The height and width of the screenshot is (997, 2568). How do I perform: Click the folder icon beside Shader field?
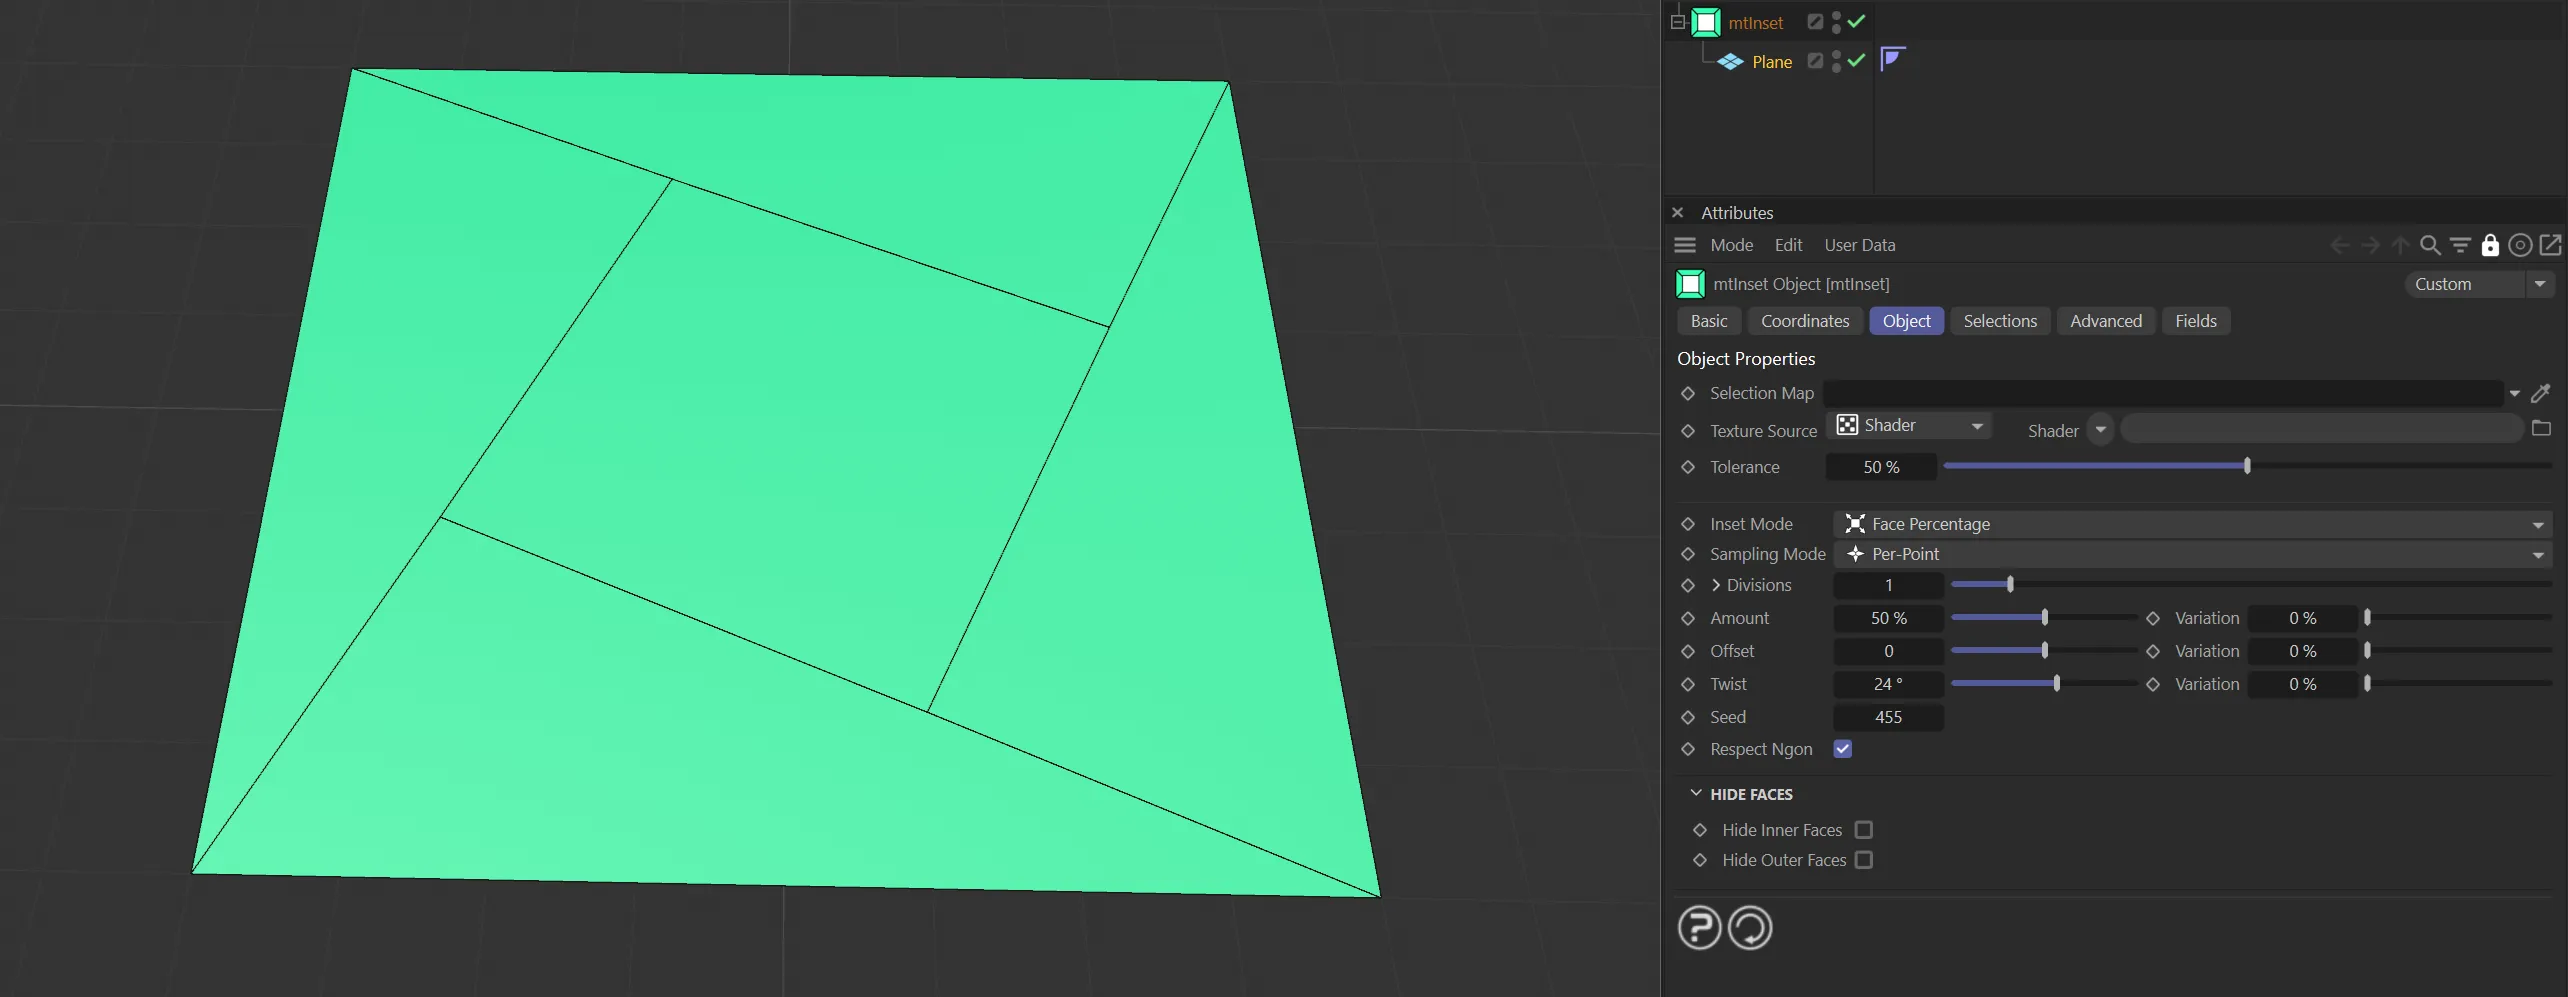pos(2541,429)
